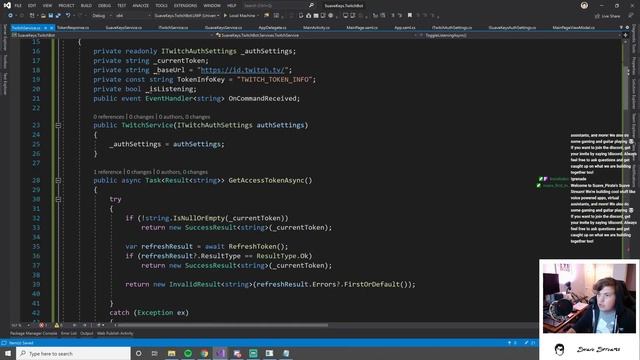Viewport: 640px width, 360px height.
Task: Open the BUILD menu
Action: [86, 6]
